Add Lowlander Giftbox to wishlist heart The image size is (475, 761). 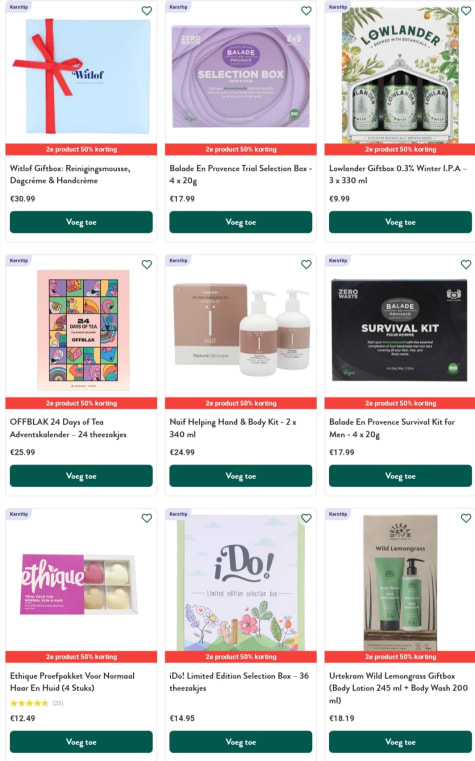tap(466, 11)
